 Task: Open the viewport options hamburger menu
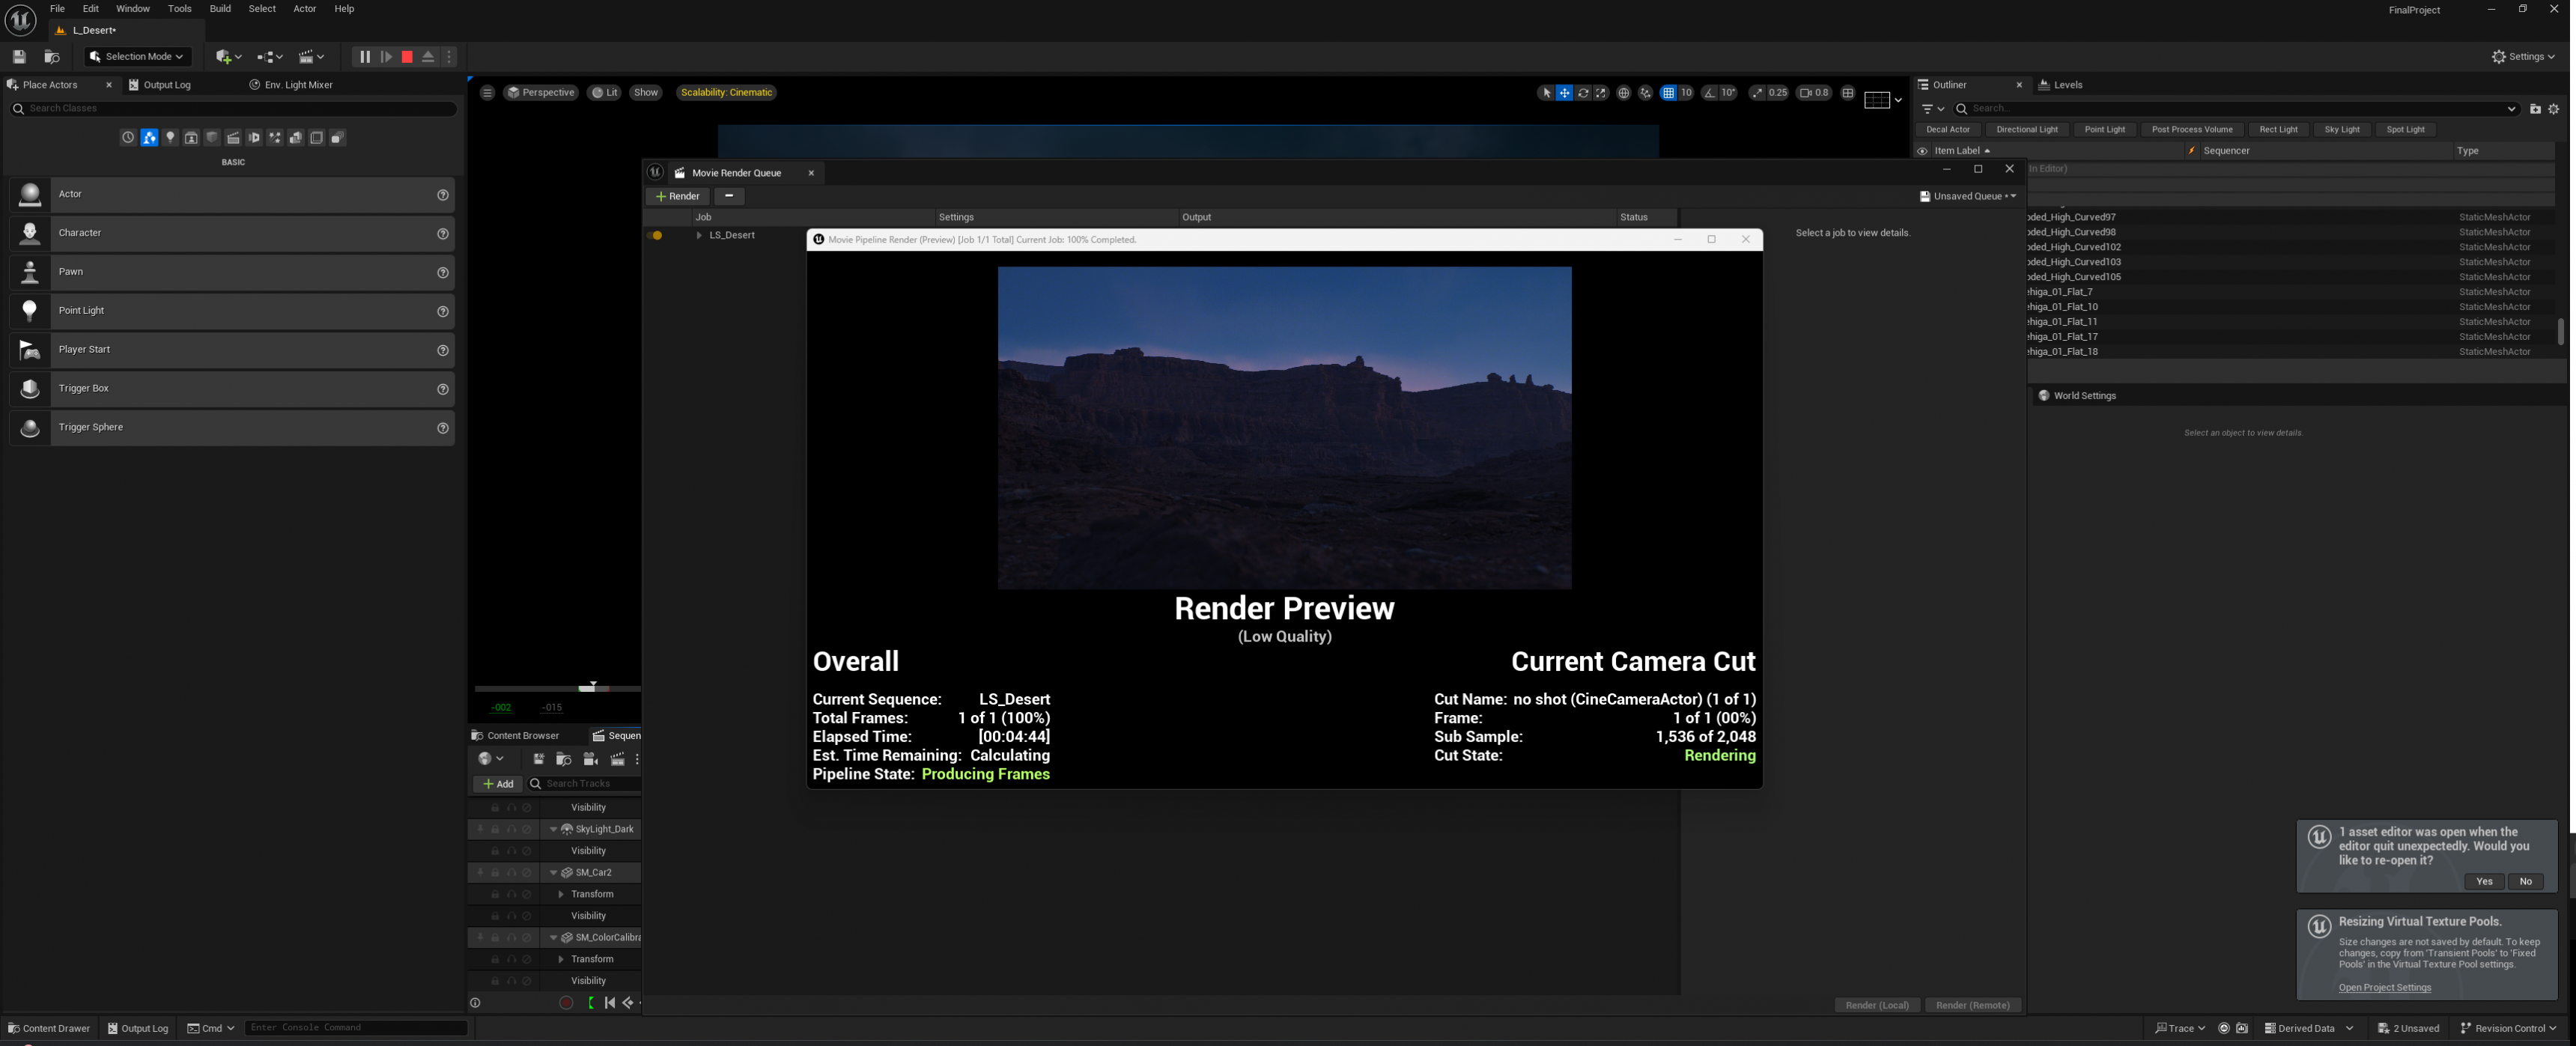[x=487, y=93]
